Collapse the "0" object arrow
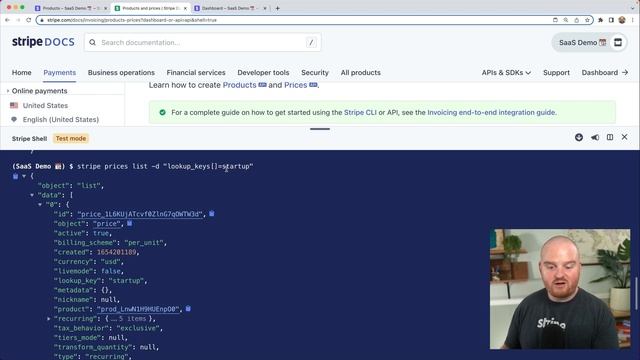This screenshot has width=640, height=360. (40, 204)
